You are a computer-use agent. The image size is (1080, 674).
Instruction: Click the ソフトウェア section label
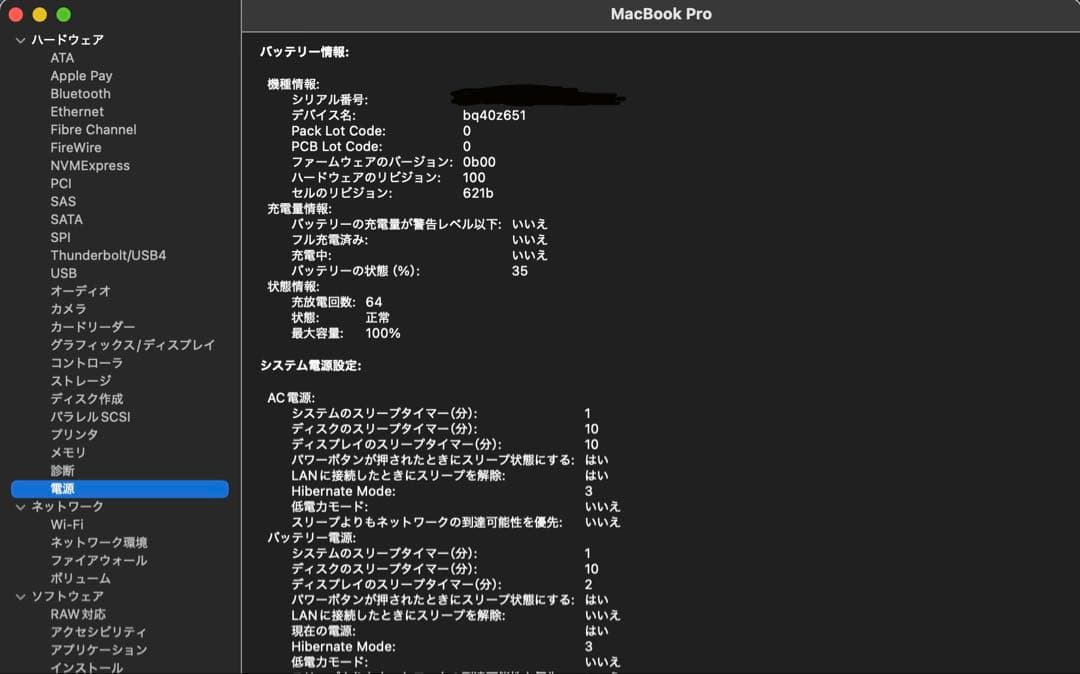(67, 597)
